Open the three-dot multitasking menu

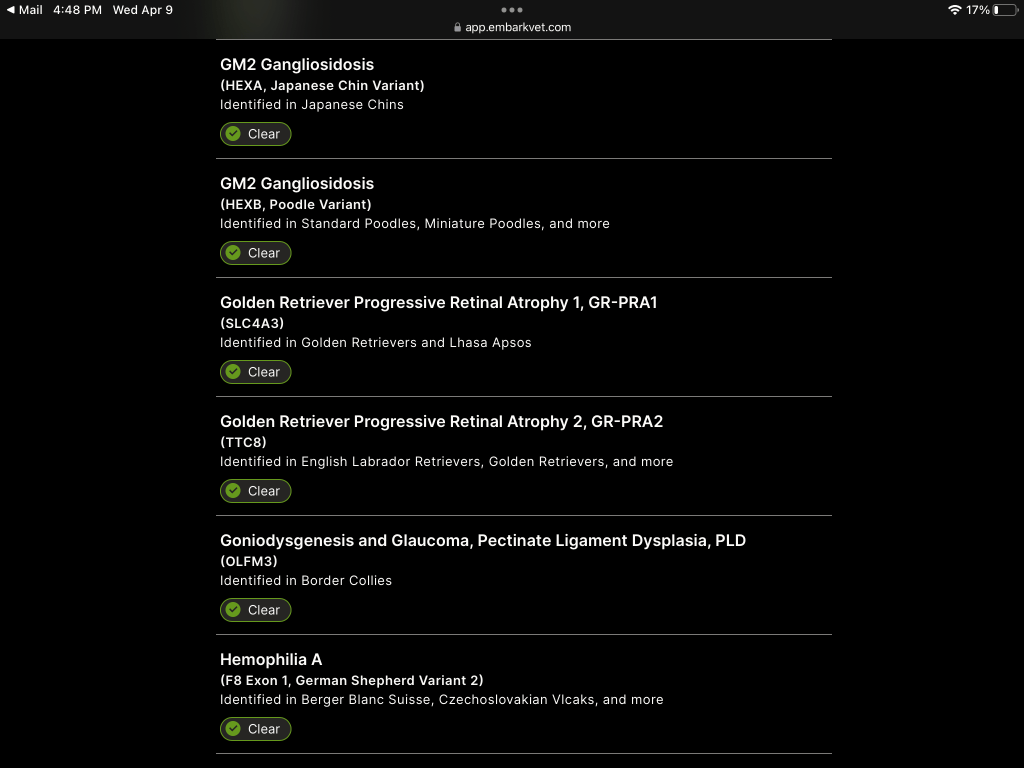(512, 10)
